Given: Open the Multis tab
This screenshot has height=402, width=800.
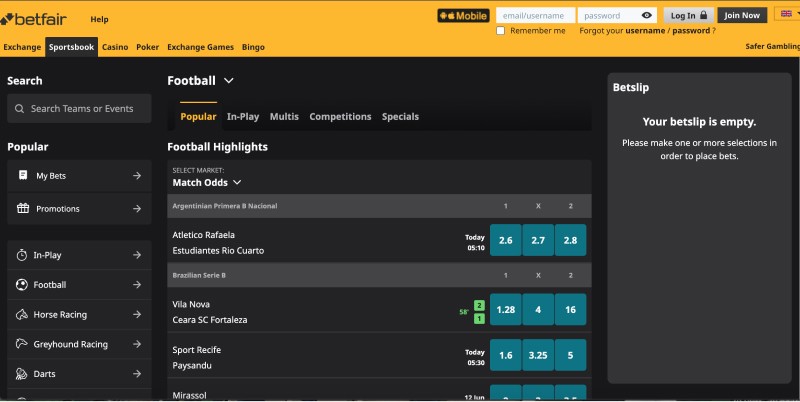Looking at the screenshot, I should coord(284,116).
